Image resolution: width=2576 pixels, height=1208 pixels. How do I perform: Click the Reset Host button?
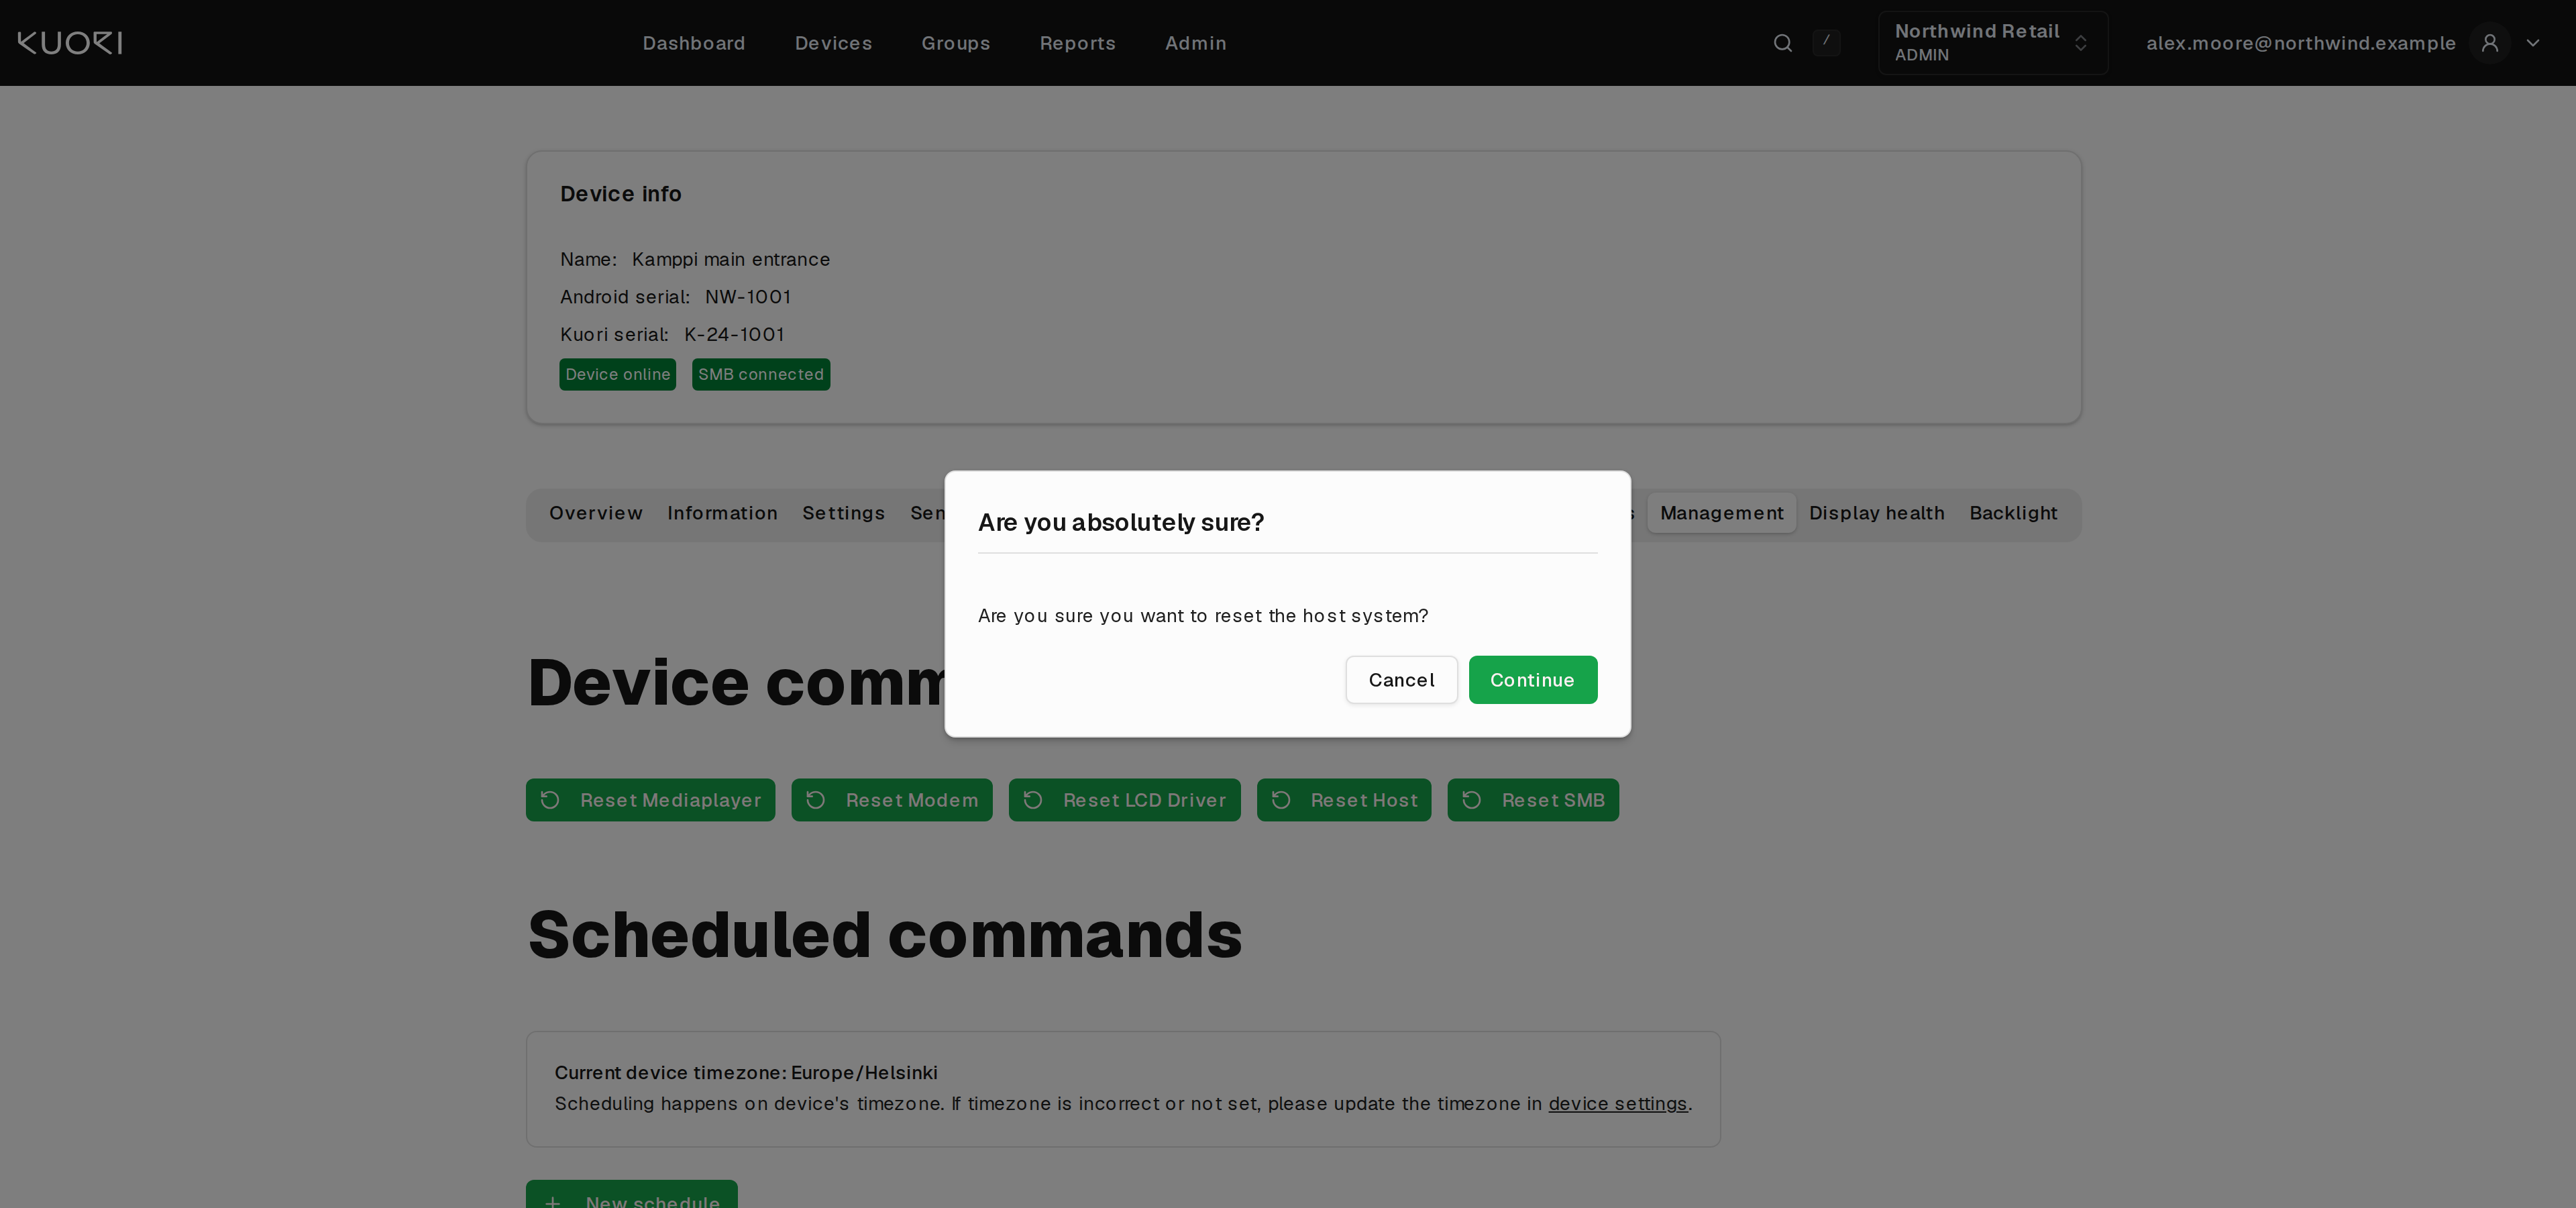pyautogui.click(x=1343, y=800)
